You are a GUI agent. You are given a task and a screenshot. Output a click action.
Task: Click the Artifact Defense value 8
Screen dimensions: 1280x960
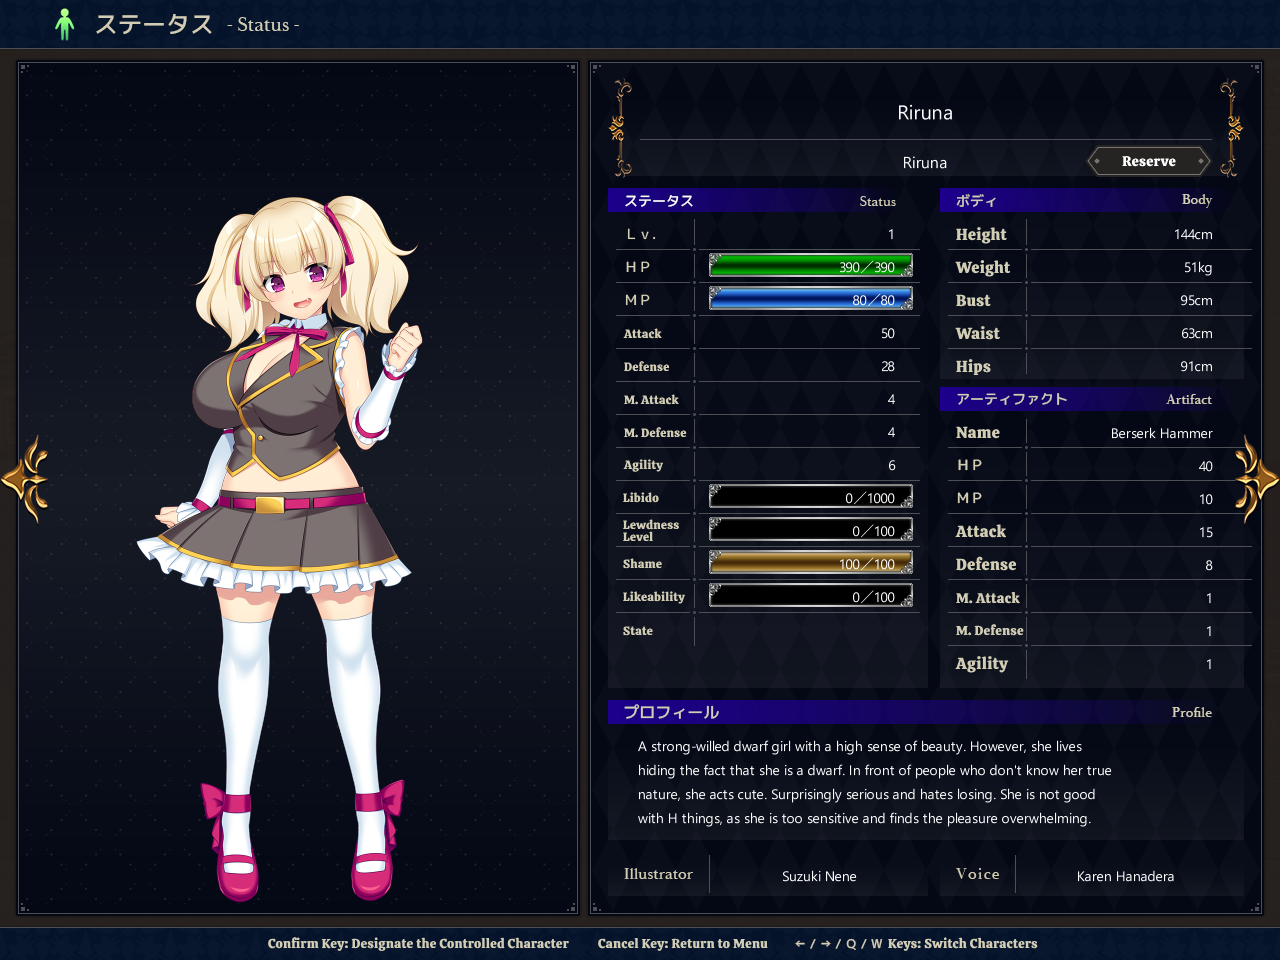(1209, 565)
